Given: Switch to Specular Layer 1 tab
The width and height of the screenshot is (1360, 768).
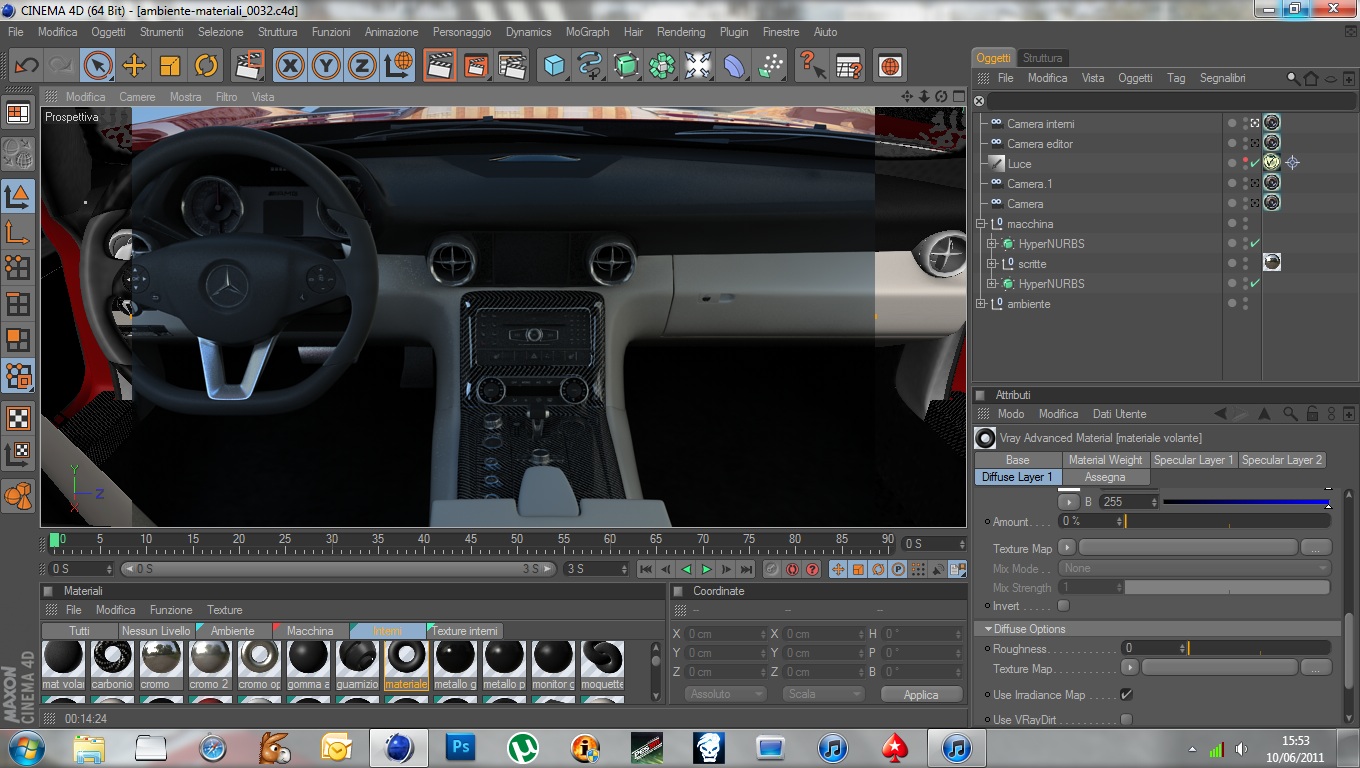Looking at the screenshot, I should (x=1193, y=460).
